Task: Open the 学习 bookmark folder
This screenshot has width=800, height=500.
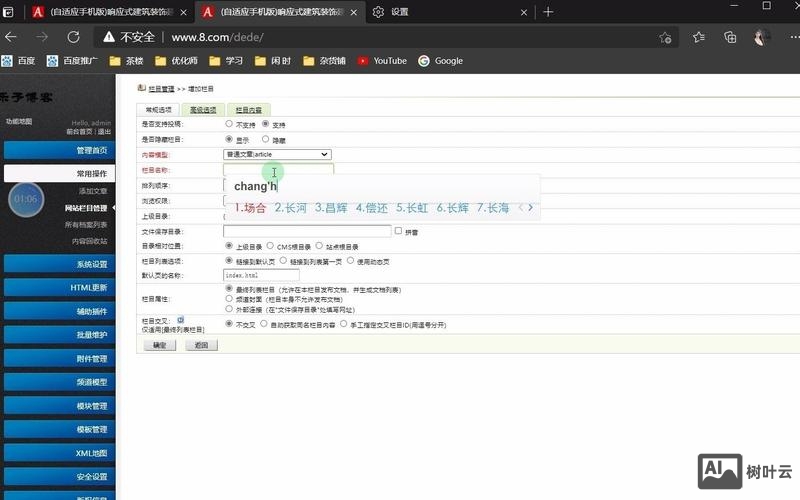Action: pyautogui.click(x=226, y=61)
